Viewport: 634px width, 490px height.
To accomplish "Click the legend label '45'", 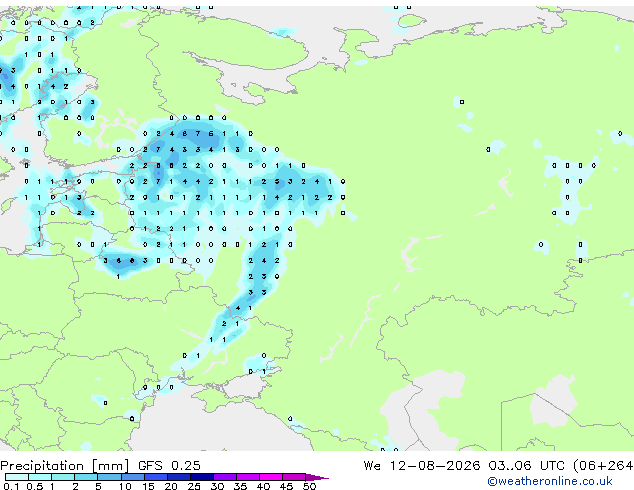I will pyautogui.click(x=286, y=486).
